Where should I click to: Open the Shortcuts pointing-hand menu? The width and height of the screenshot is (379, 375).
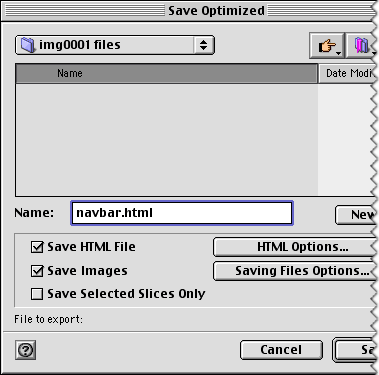click(327, 46)
